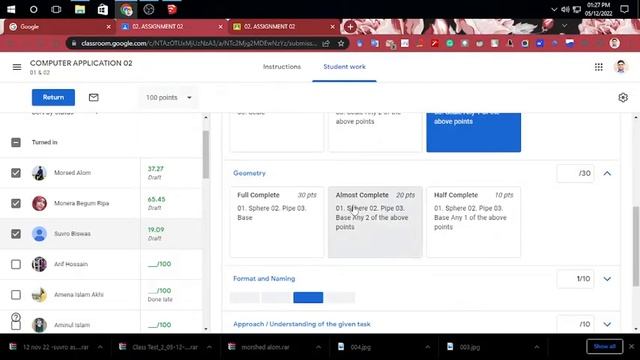This screenshot has width=640, height=360.
Task: Click Arif Hossain's grade field /100
Action: (x=159, y=264)
